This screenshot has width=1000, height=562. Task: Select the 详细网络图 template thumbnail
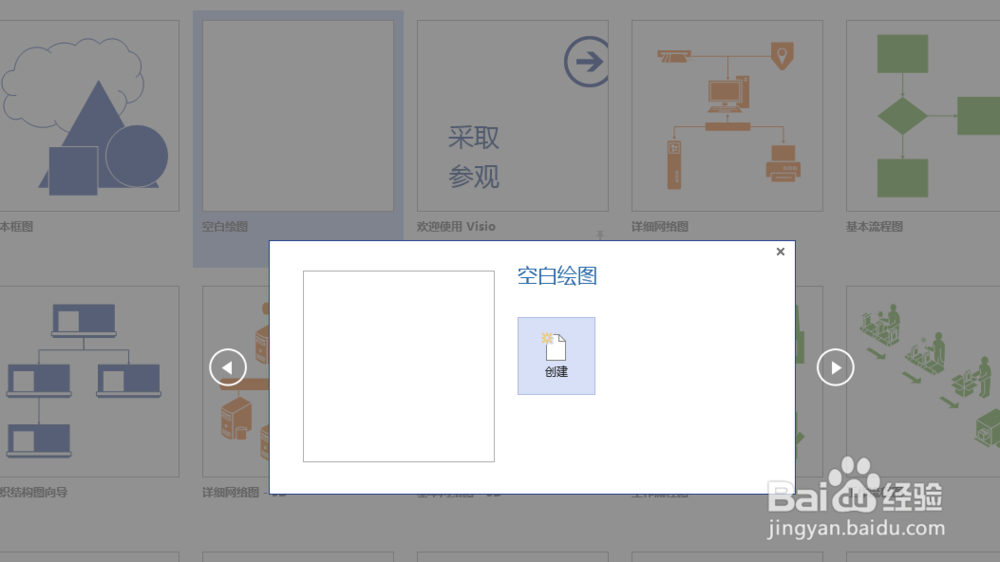click(727, 115)
